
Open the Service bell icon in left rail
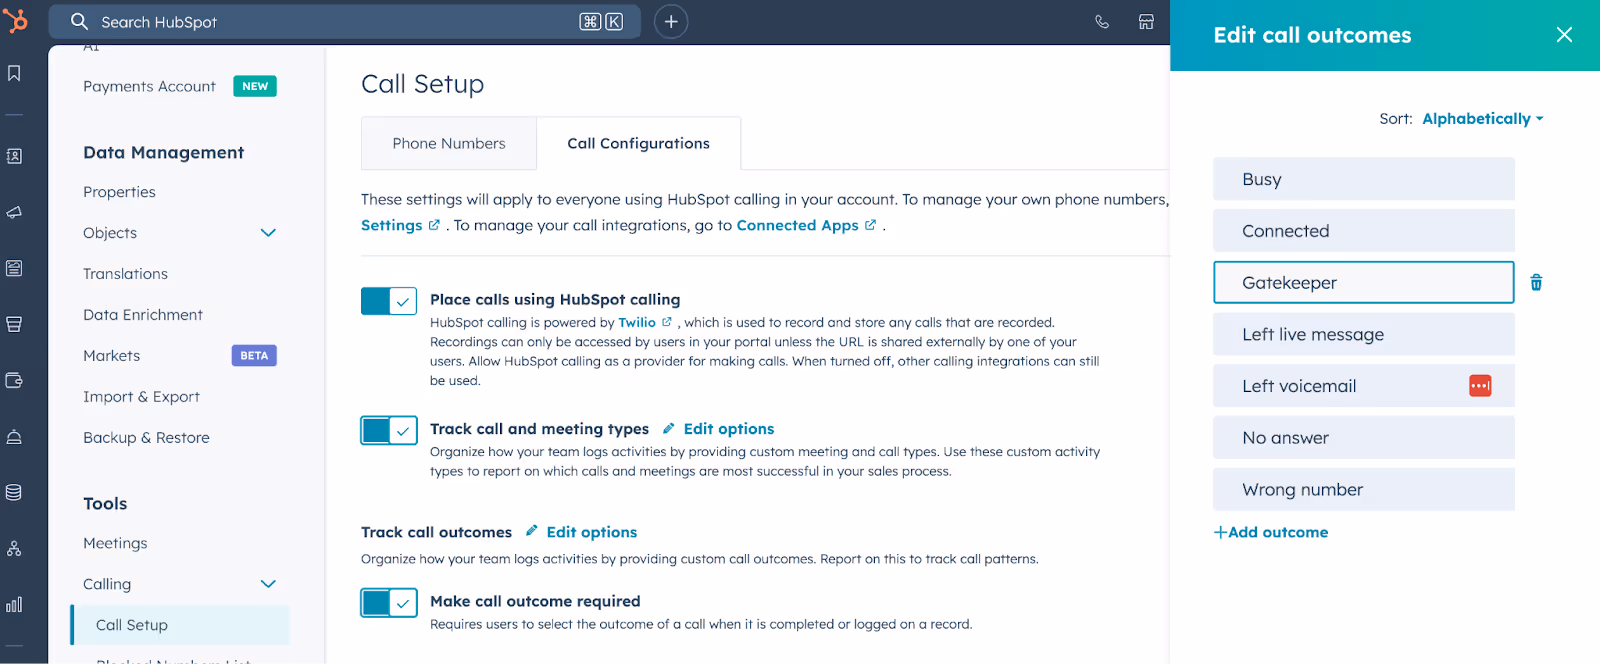(14, 436)
